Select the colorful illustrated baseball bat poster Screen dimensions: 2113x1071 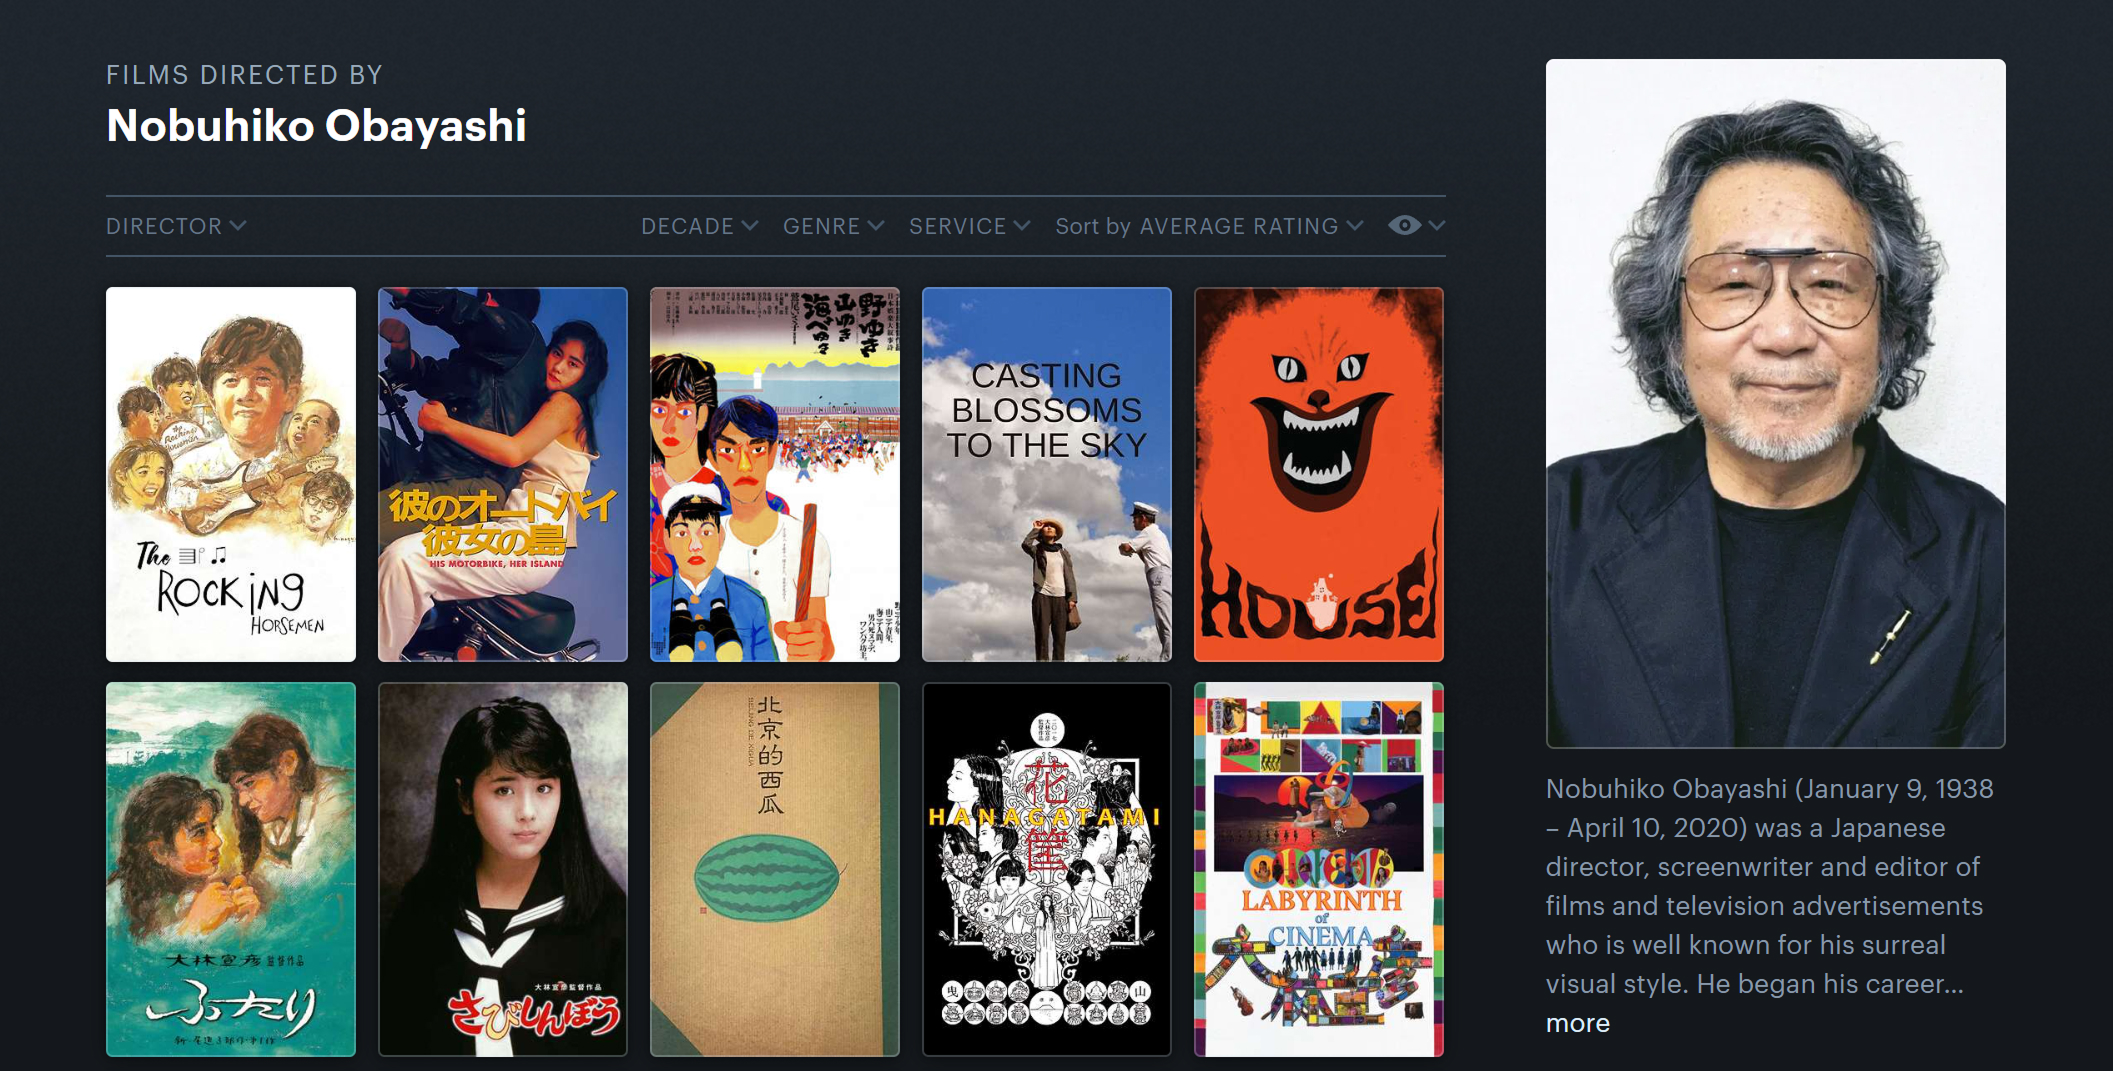775,474
